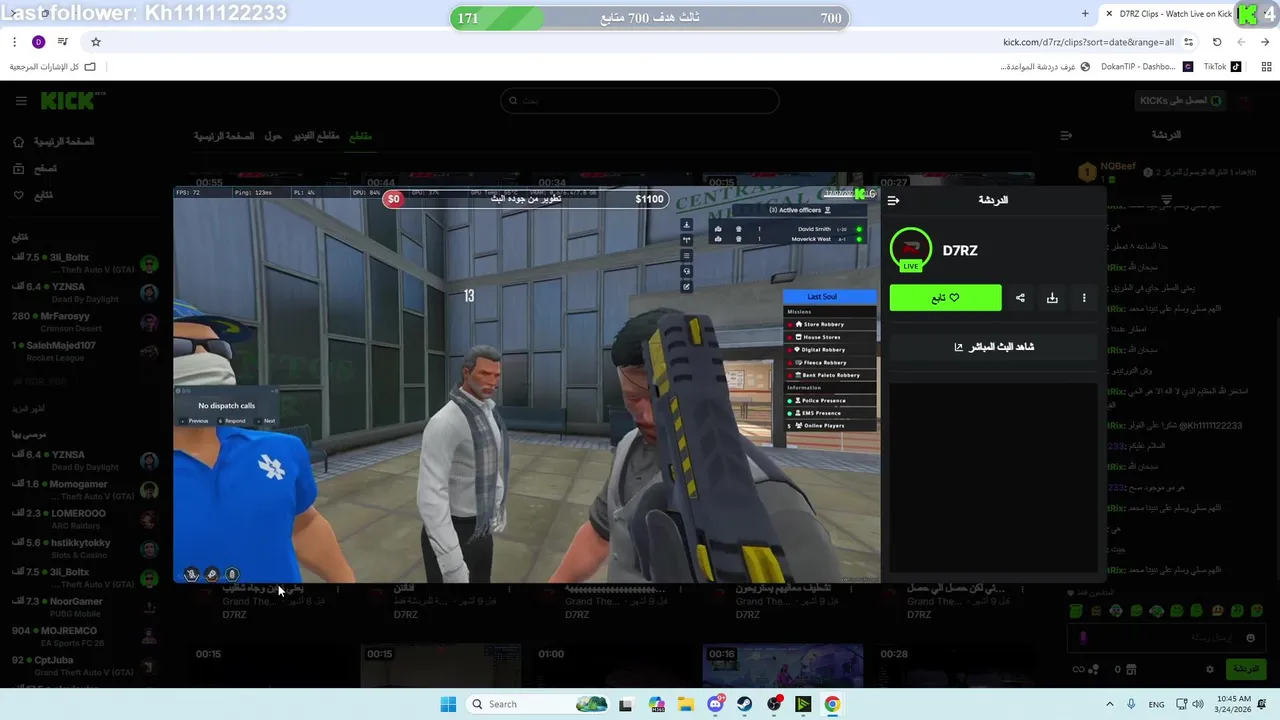Open Discord from the taskbar
Screen dimensions: 1280x720
click(x=715, y=704)
